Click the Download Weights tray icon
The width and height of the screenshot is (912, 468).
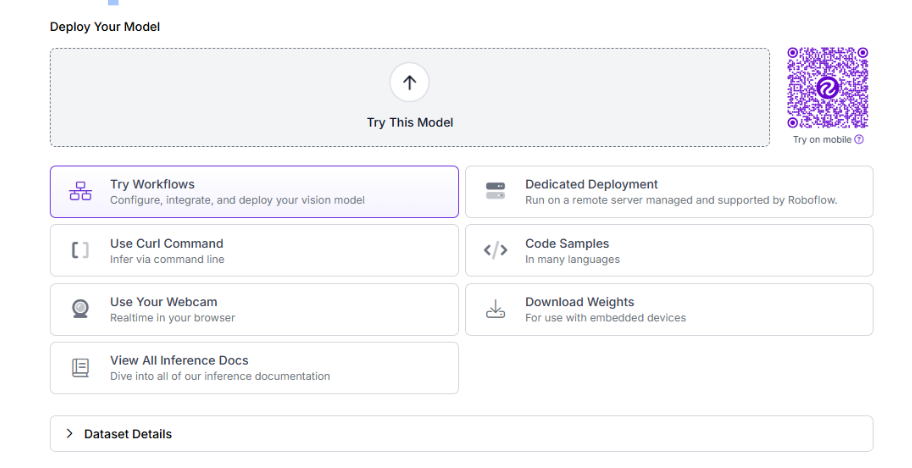(x=495, y=309)
